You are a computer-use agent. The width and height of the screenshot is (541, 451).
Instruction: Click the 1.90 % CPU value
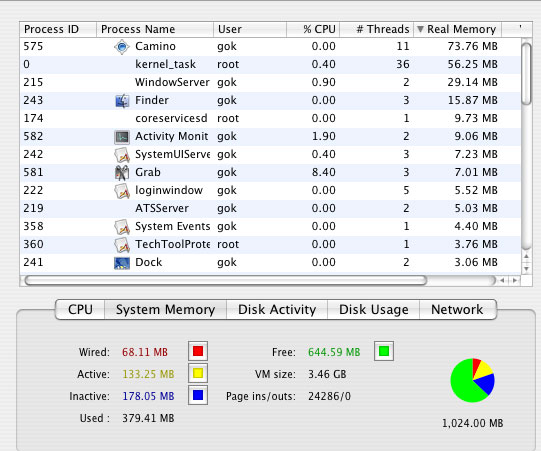click(x=324, y=137)
